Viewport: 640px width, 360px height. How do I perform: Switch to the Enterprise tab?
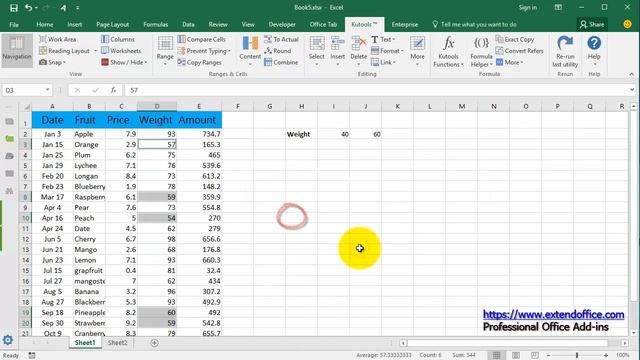(404, 24)
